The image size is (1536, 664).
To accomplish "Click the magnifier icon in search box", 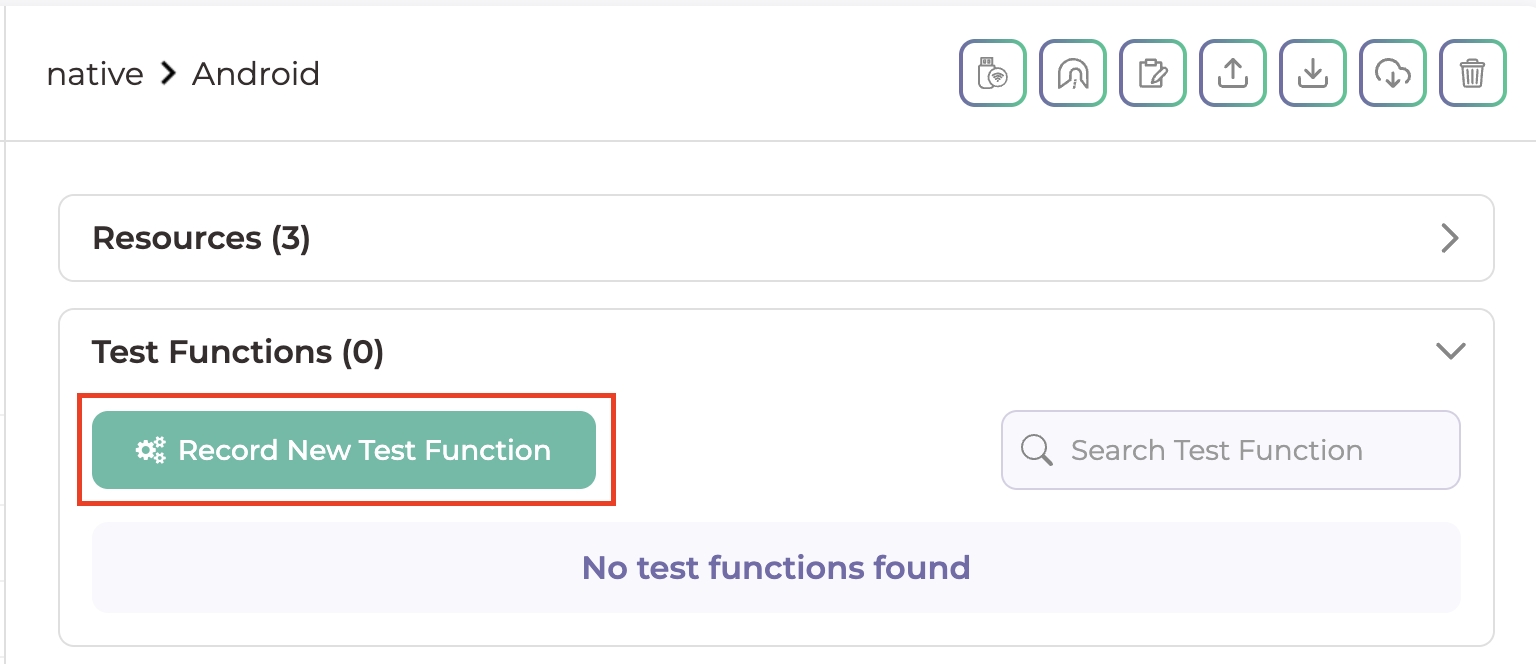I will pos(1037,450).
